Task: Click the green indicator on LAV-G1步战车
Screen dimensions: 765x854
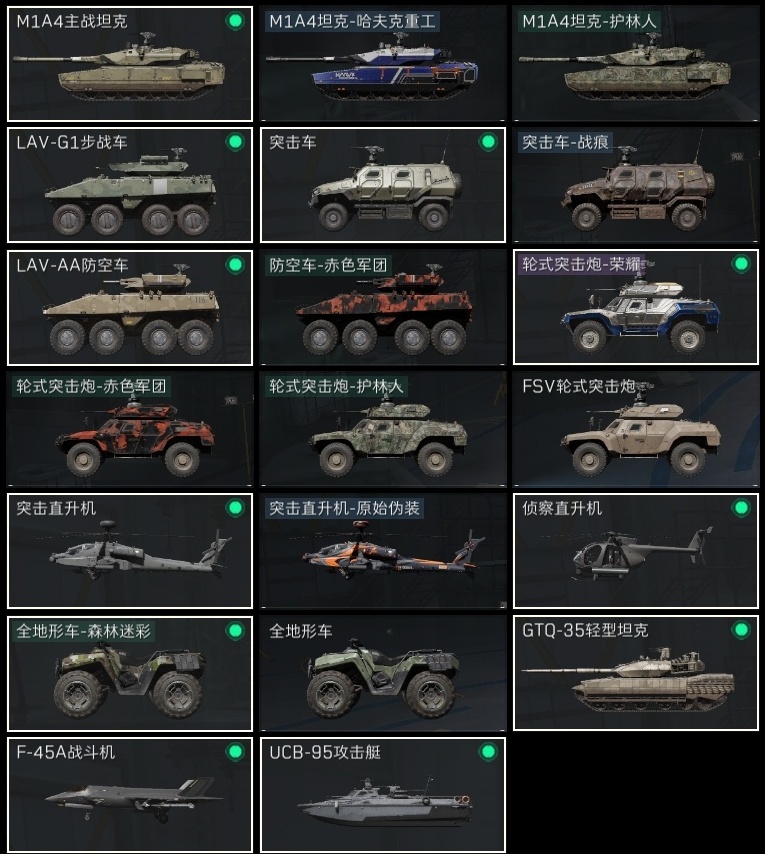Action: (235, 142)
